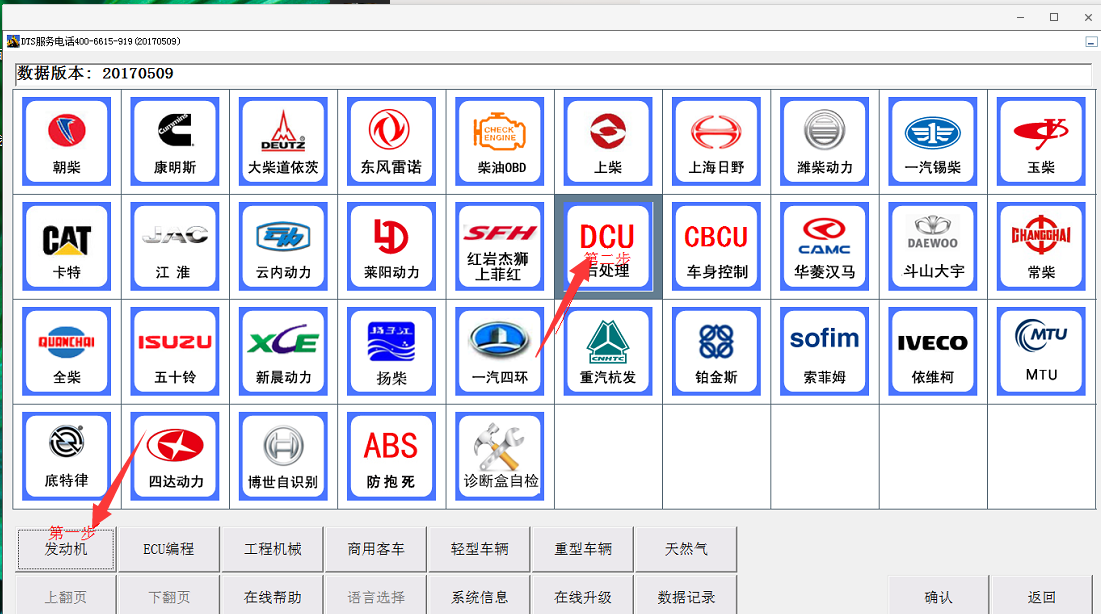Open the SFH 红岩杰狮上菲红 icon
The width and height of the screenshot is (1101, 614).
click(x=500, y=247)
